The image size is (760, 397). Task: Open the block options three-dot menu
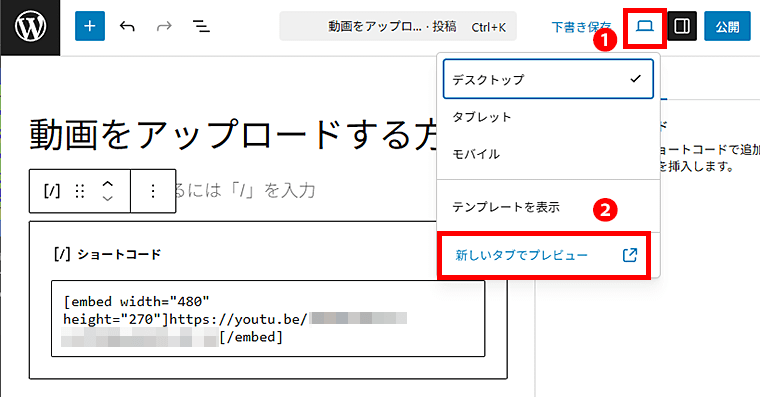point(153,191)
